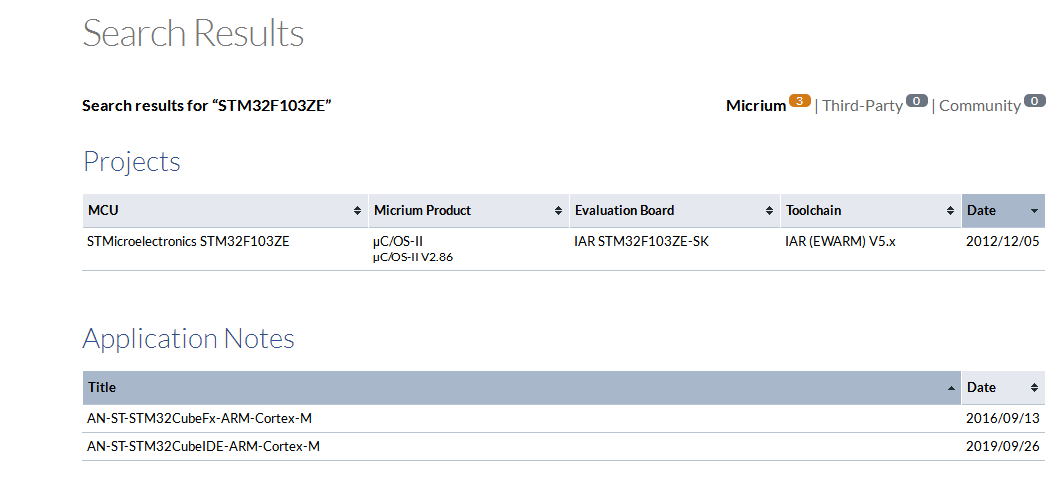
Task: Click the Evaluation Board column header
Action: [x=675, y=211]
